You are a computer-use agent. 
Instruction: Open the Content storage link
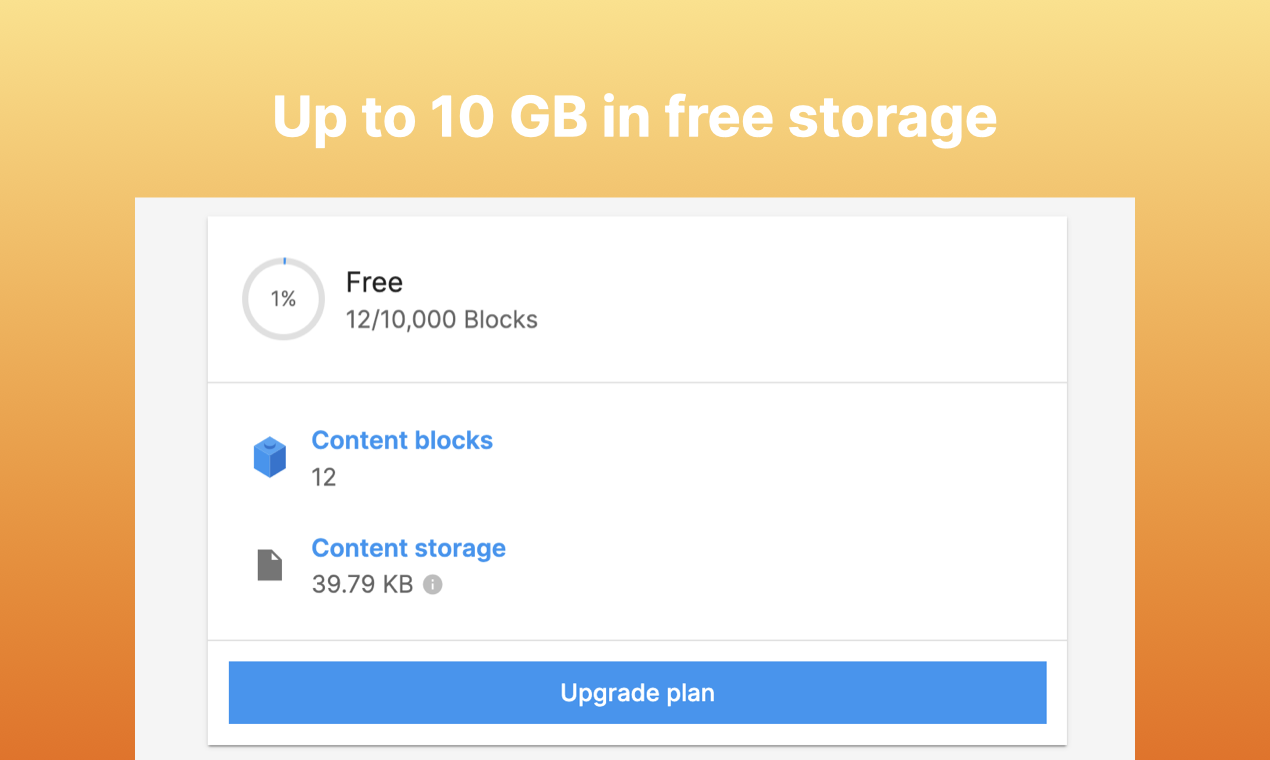point(409,548)
